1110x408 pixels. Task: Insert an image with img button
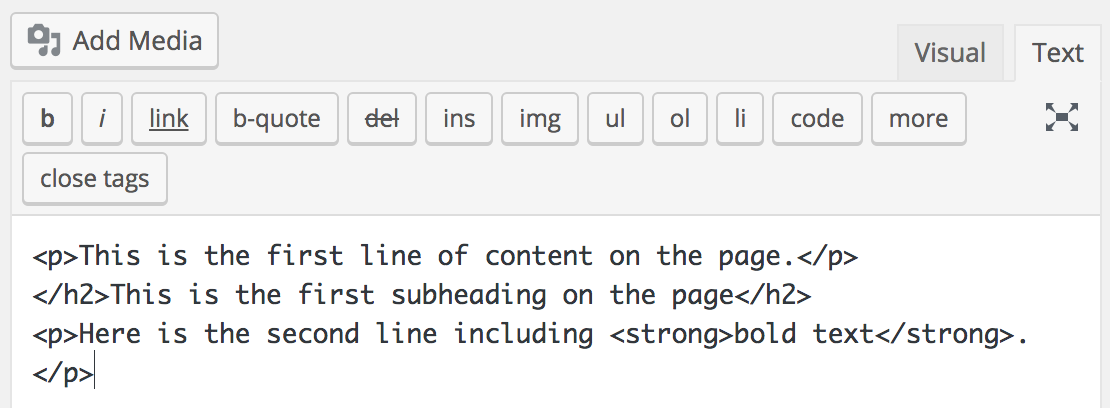540,119
